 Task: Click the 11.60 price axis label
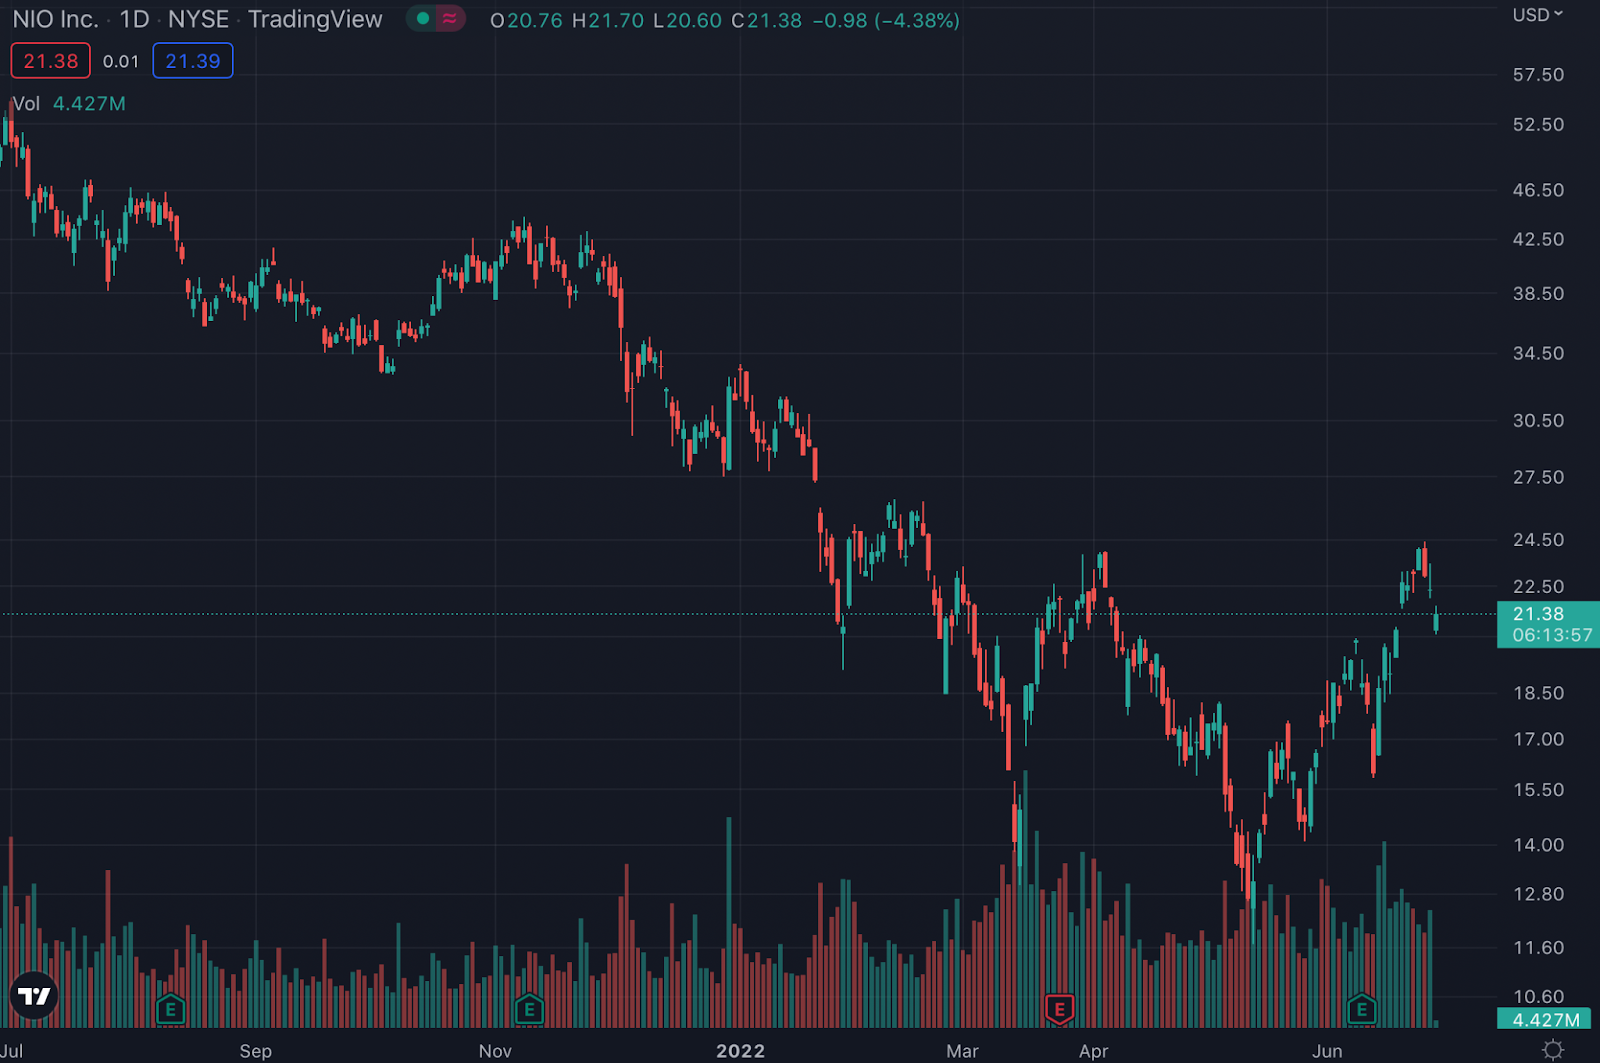click(1538, 948)
